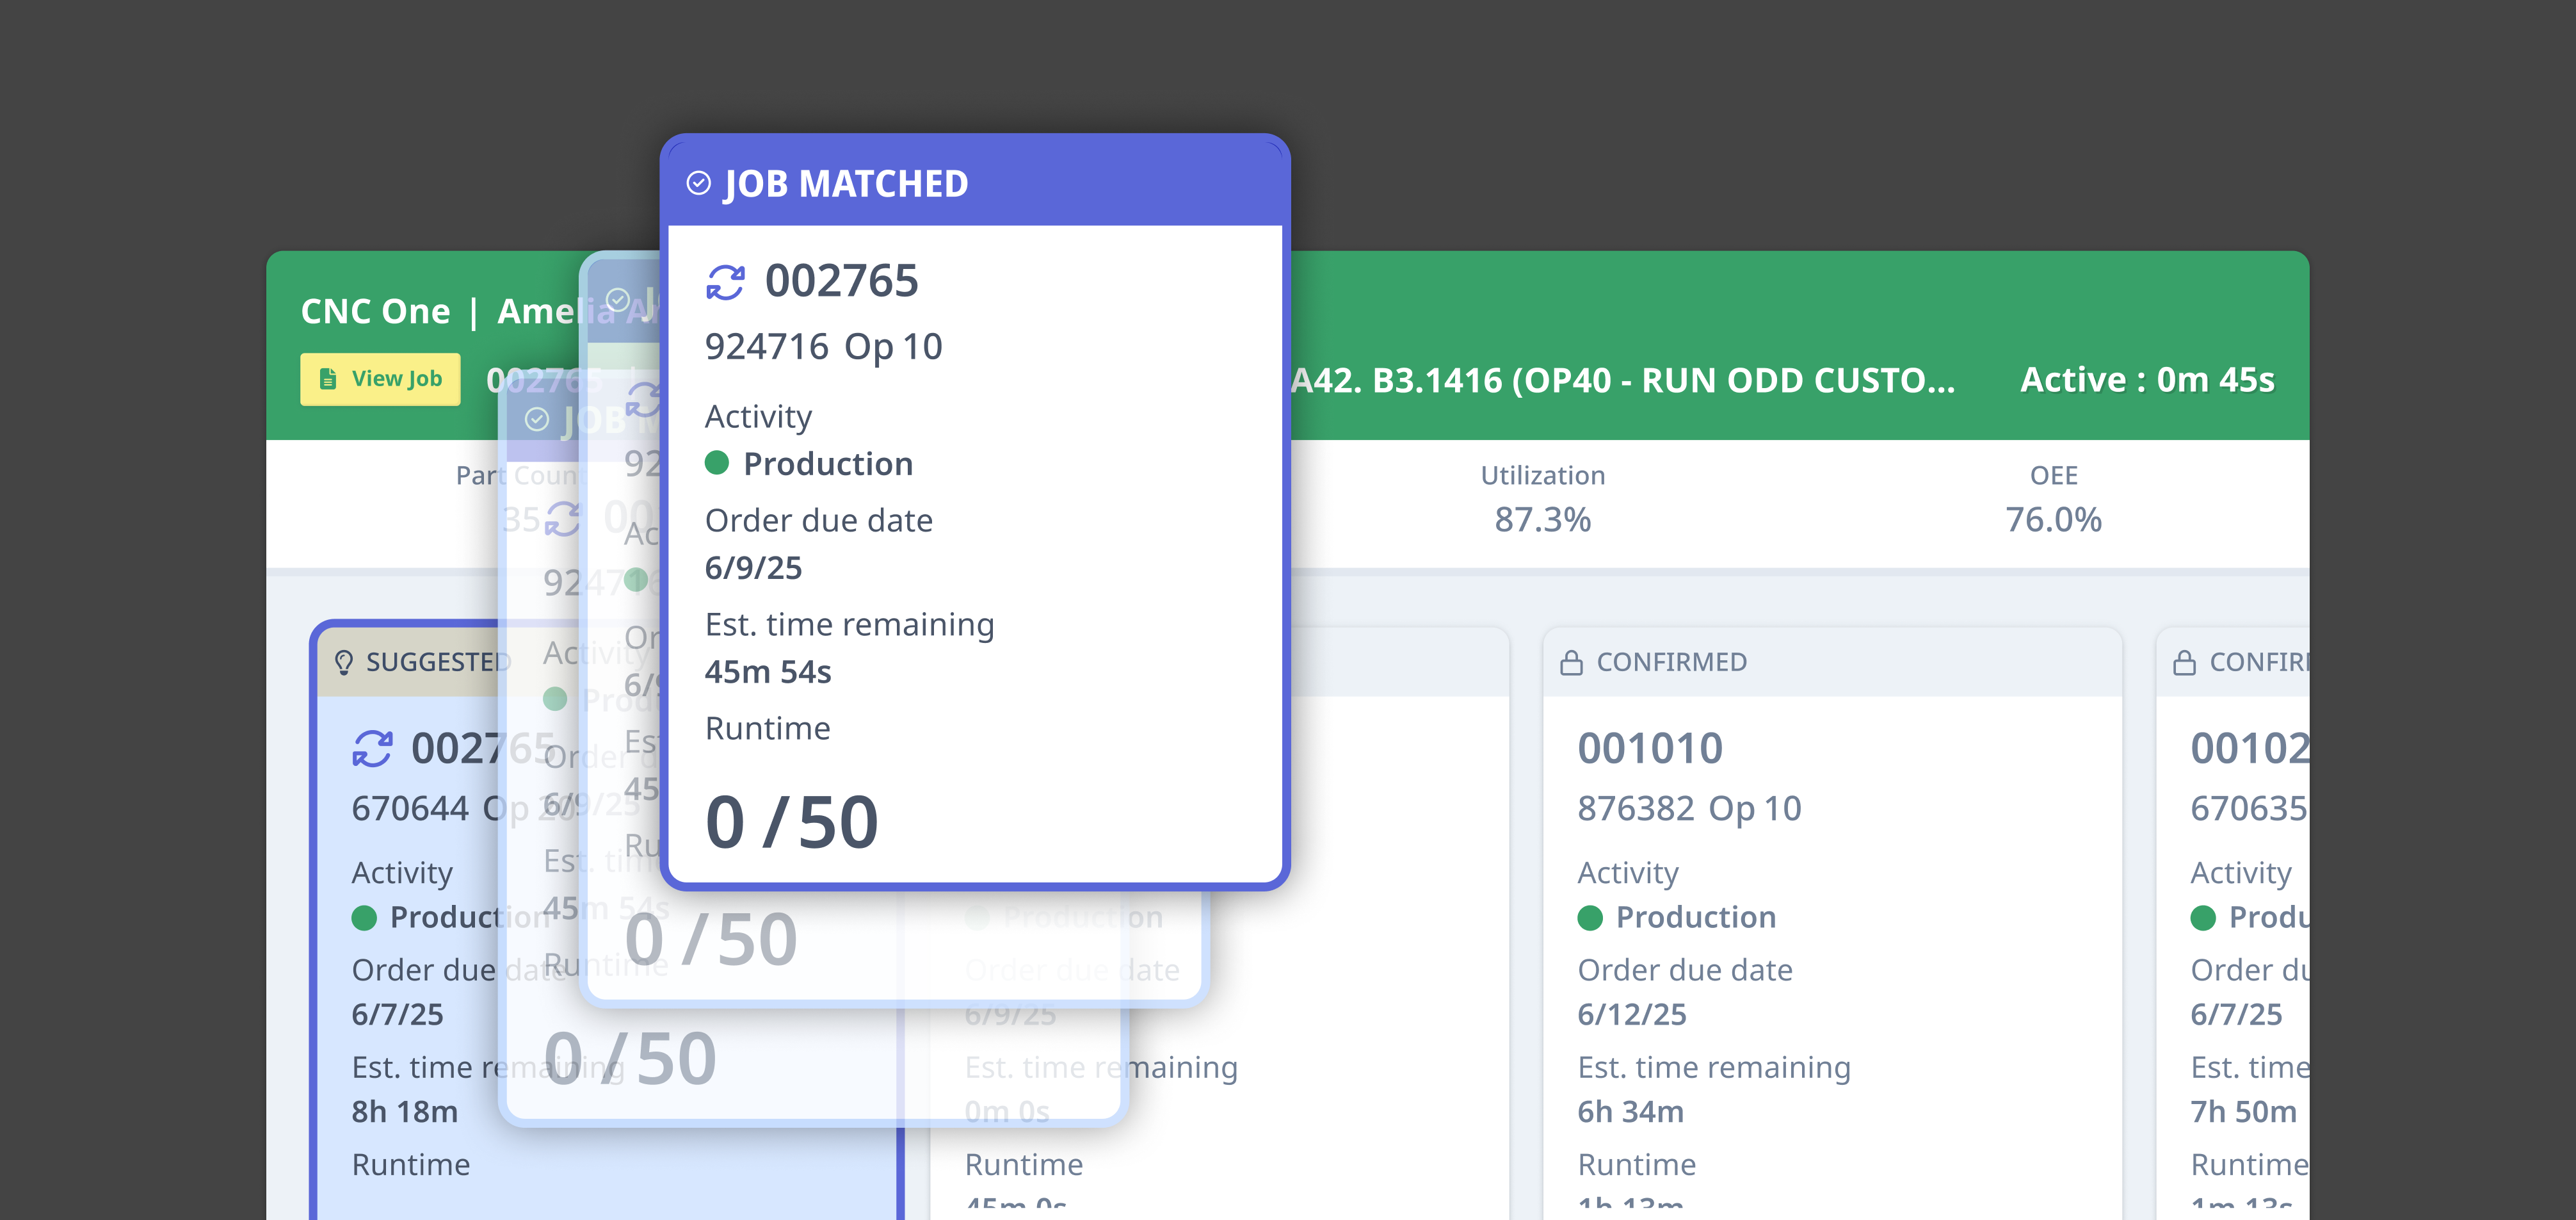Image resolution: width=2576 pixels, height=1220 pixels.
Task: Click the 0 / 50 count in matched card
Action: 791,823
